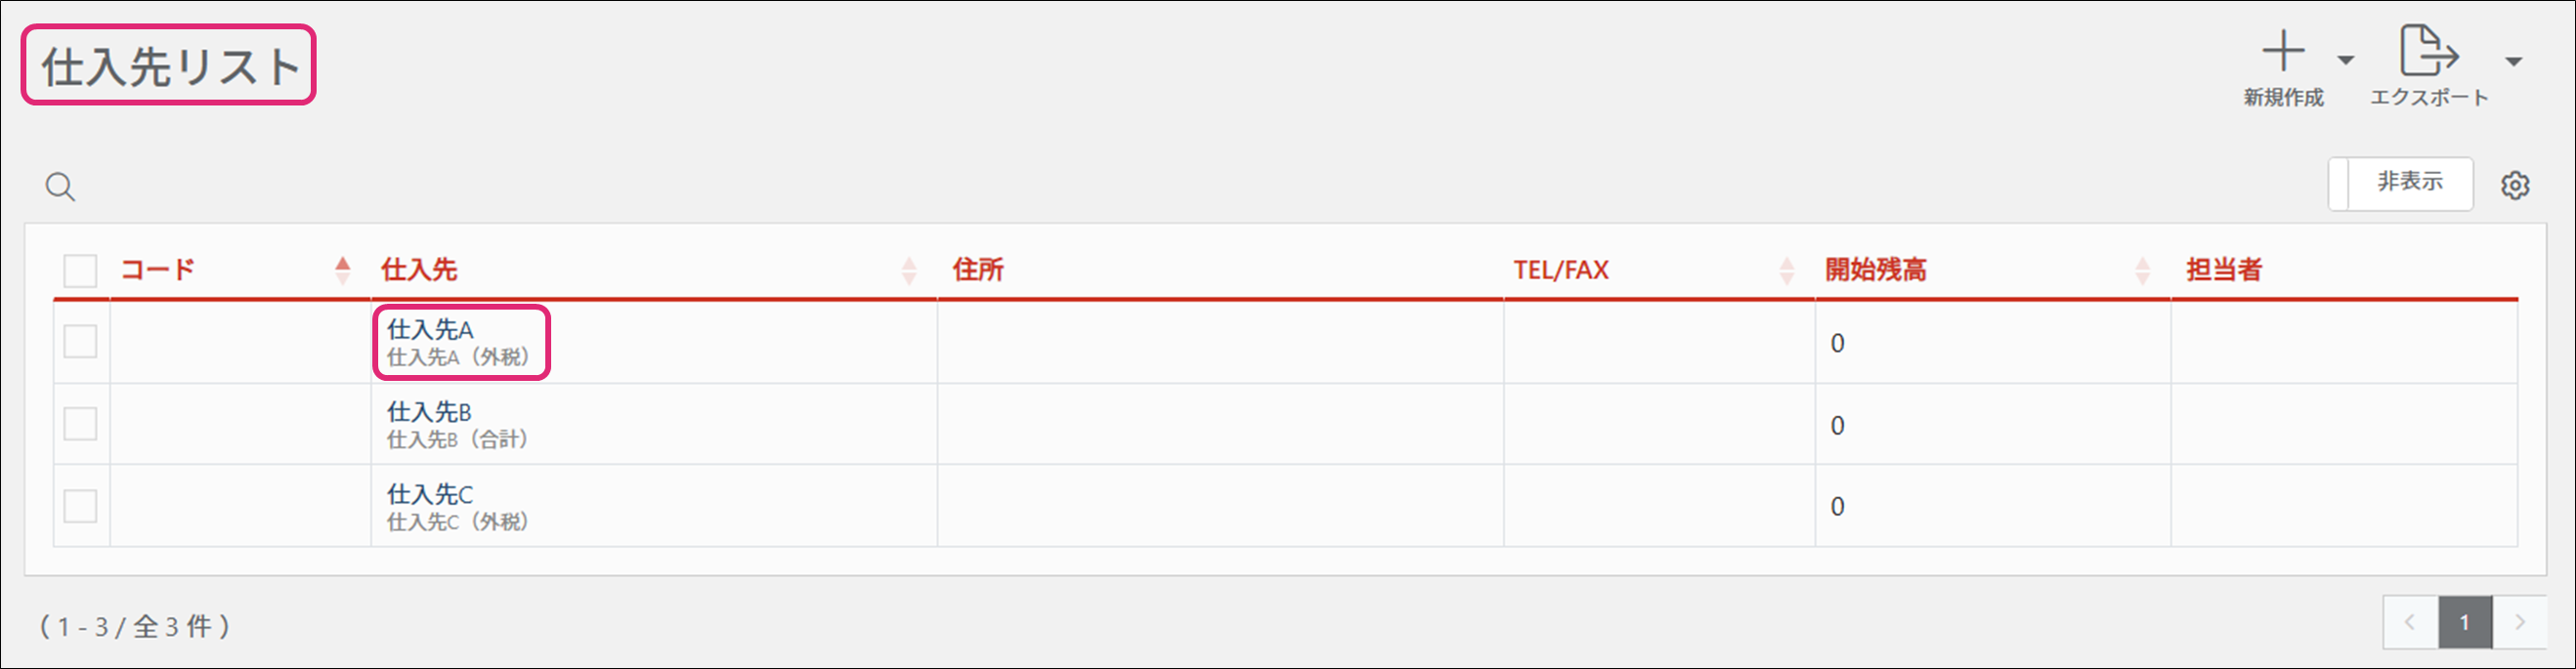Viewport: 2576px width, 669px height.
Task: Sort by TEL/FAX column arrows
Action: (1786, 270)
